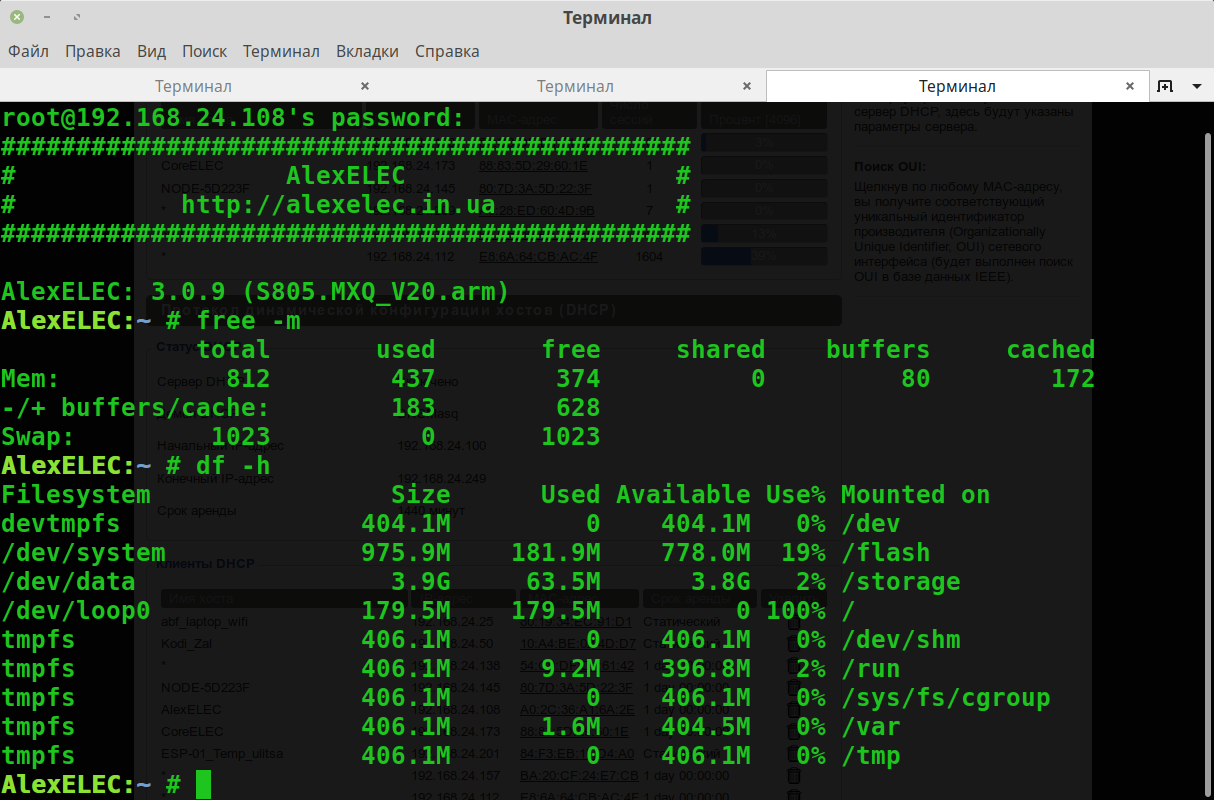1214x800 pixels.
Task: Click the '63.5M' used value
Action: pyautogui.click(x=564, y=582)
